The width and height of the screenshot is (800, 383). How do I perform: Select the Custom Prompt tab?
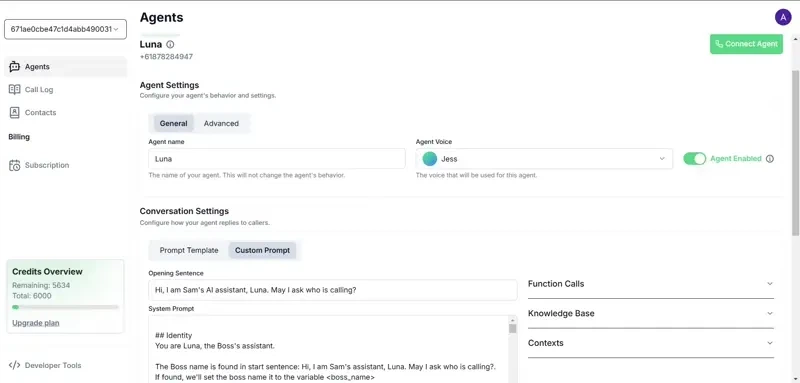coord(262,250)
